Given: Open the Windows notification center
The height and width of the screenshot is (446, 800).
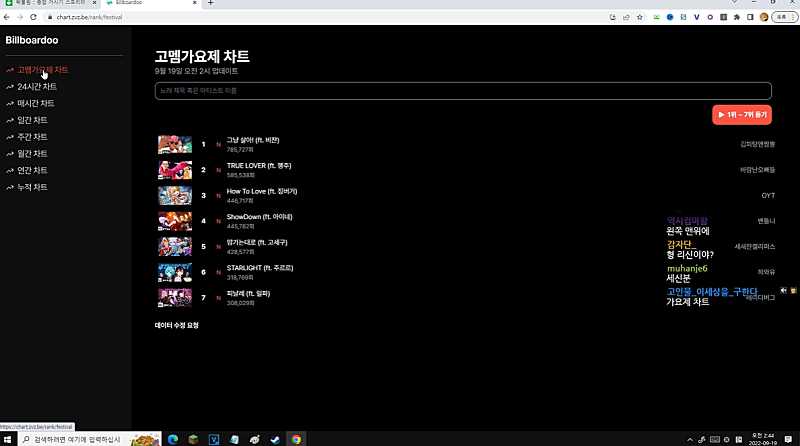Looking at the screenshot, I should 788,439.
